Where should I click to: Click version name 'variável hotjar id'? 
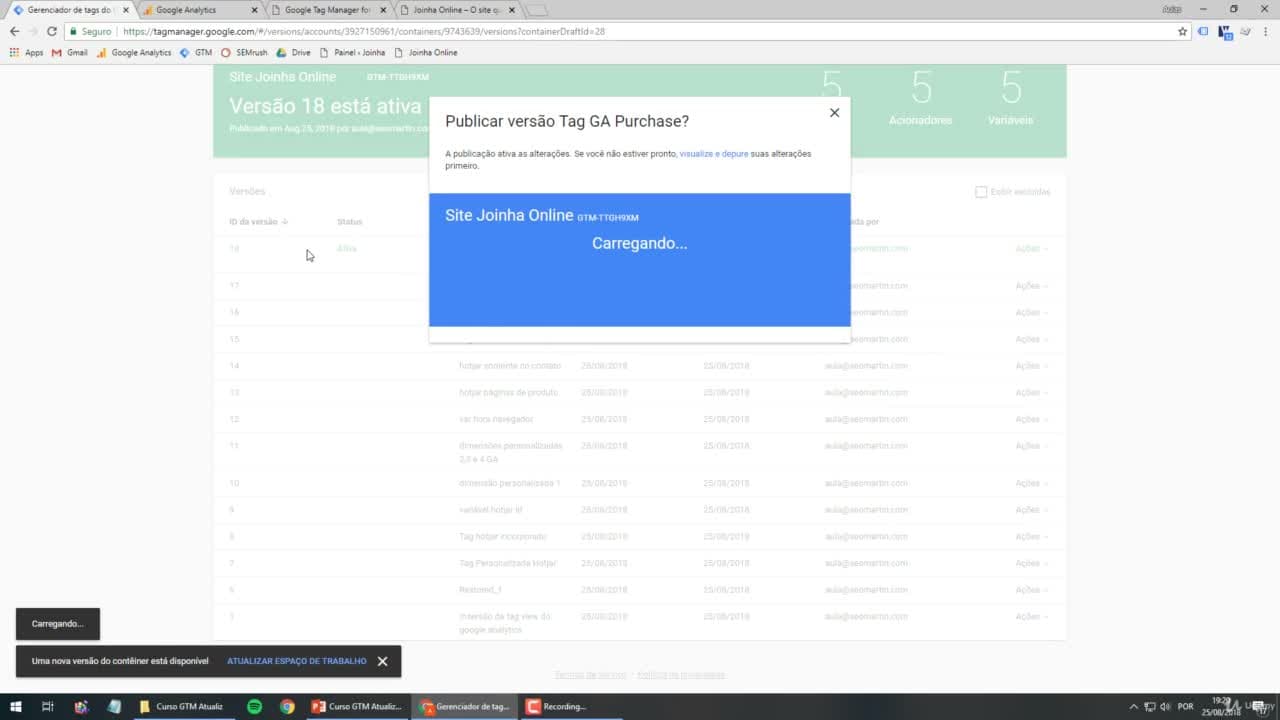click(x=490, y=510)
